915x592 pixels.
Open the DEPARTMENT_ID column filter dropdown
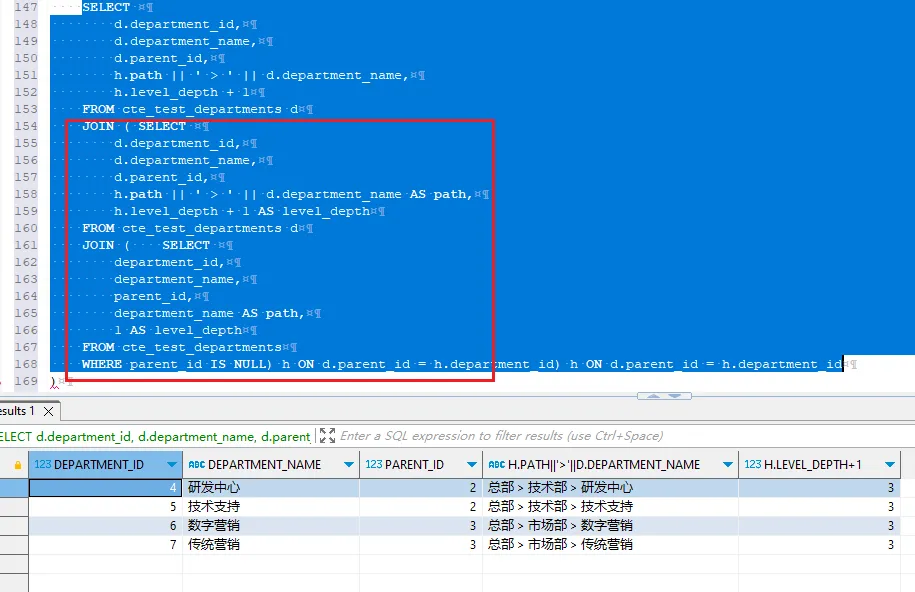pos(172,465)
